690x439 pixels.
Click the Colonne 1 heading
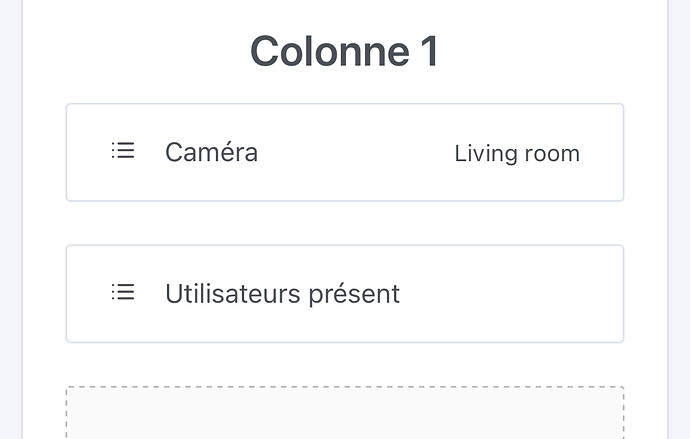(344, 52)
